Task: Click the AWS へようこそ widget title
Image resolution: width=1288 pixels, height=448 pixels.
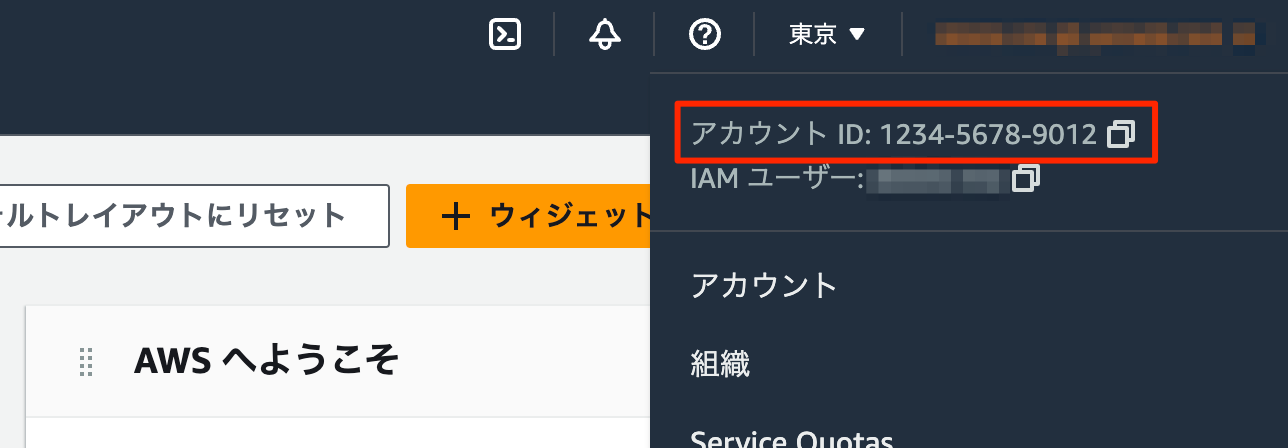Action: [x=267, y=360]
